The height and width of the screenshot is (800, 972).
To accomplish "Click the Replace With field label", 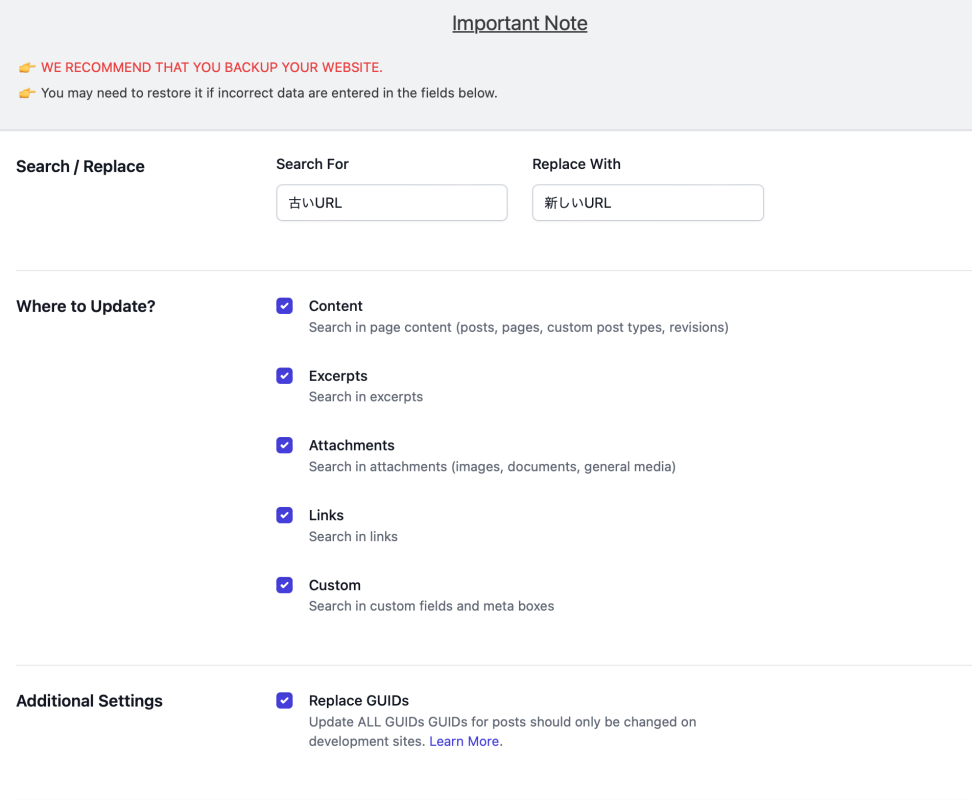I will coord(576,164).
